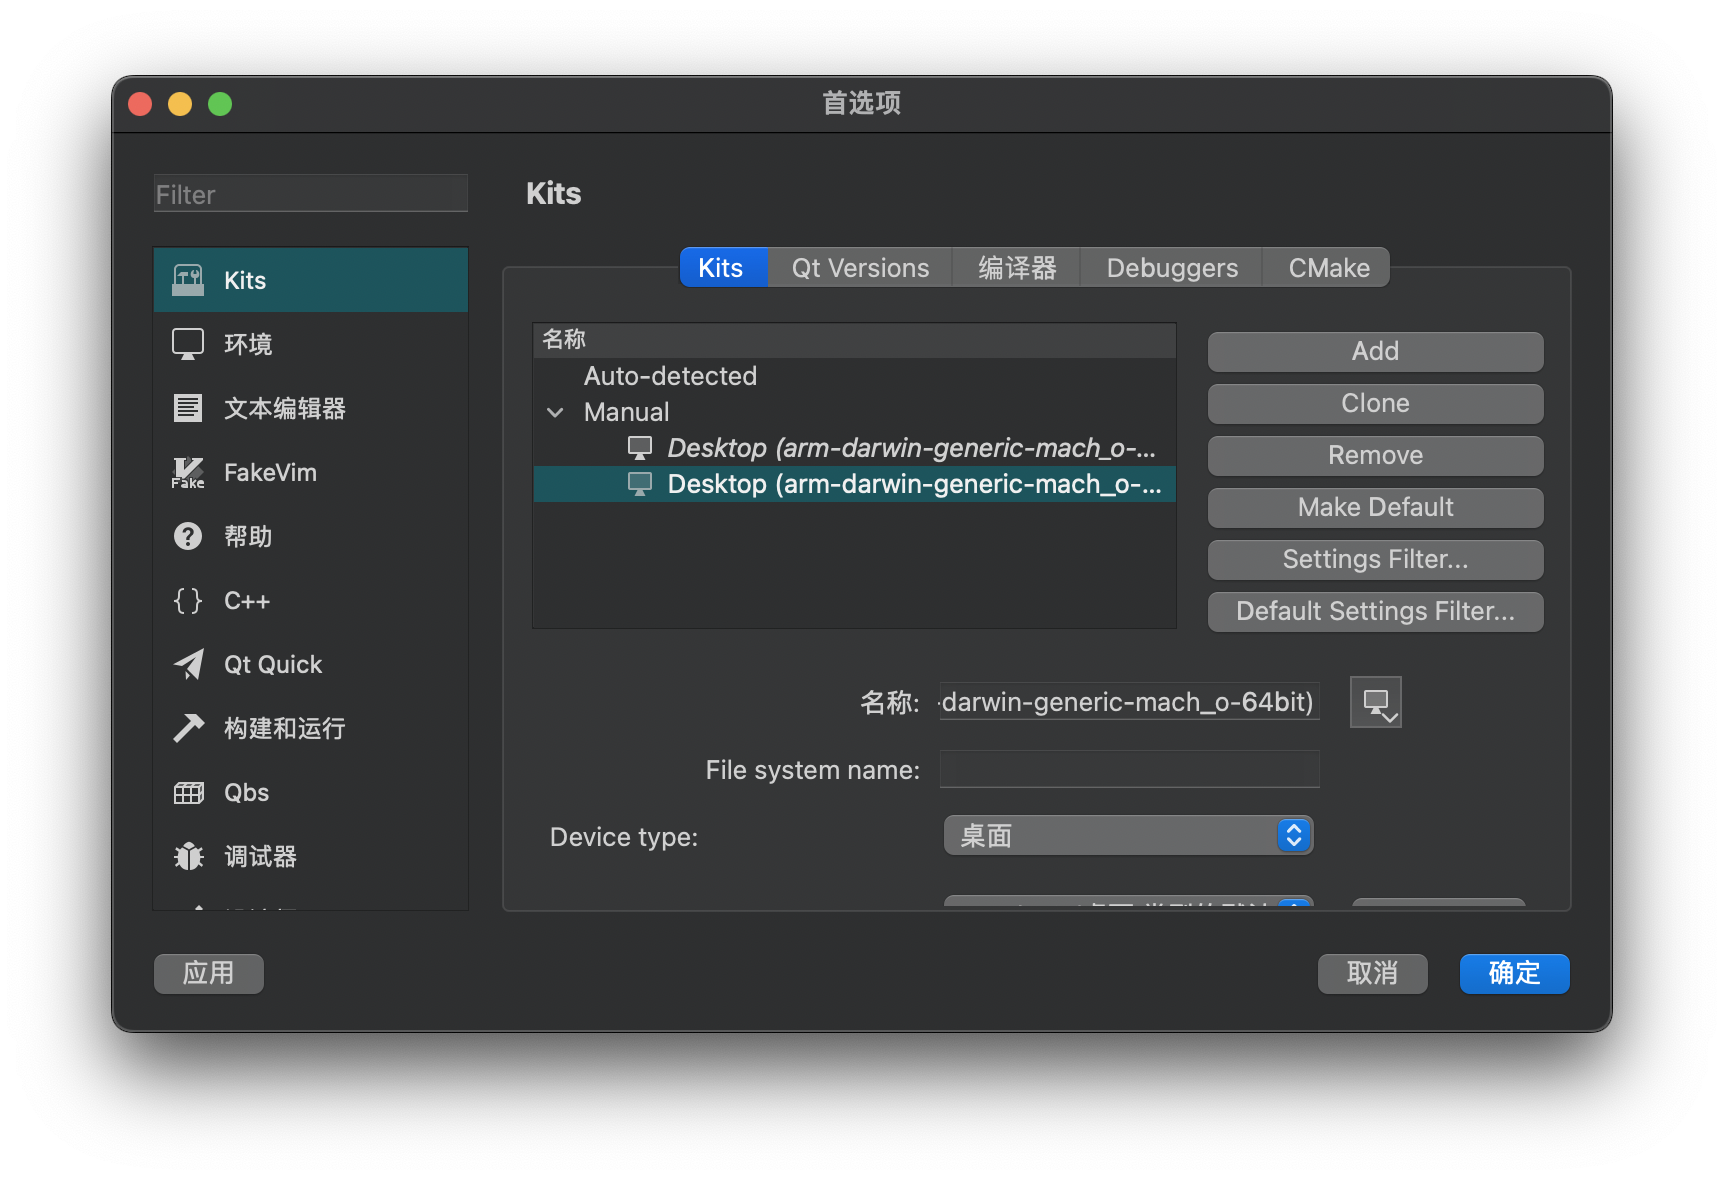Open the 环境 monitor icon
The width and height of the screenshot is (1724, 1180).
(x=188, y=344)
